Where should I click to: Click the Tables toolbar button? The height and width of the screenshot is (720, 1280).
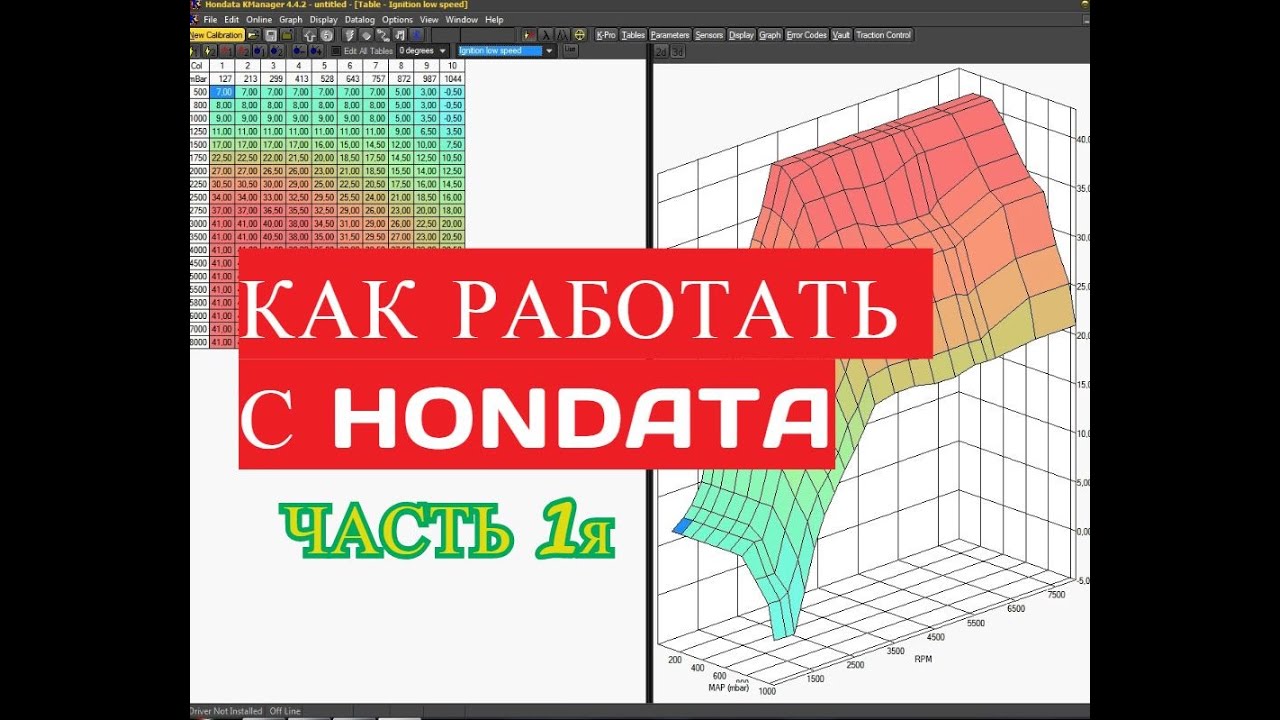(633, 35)
